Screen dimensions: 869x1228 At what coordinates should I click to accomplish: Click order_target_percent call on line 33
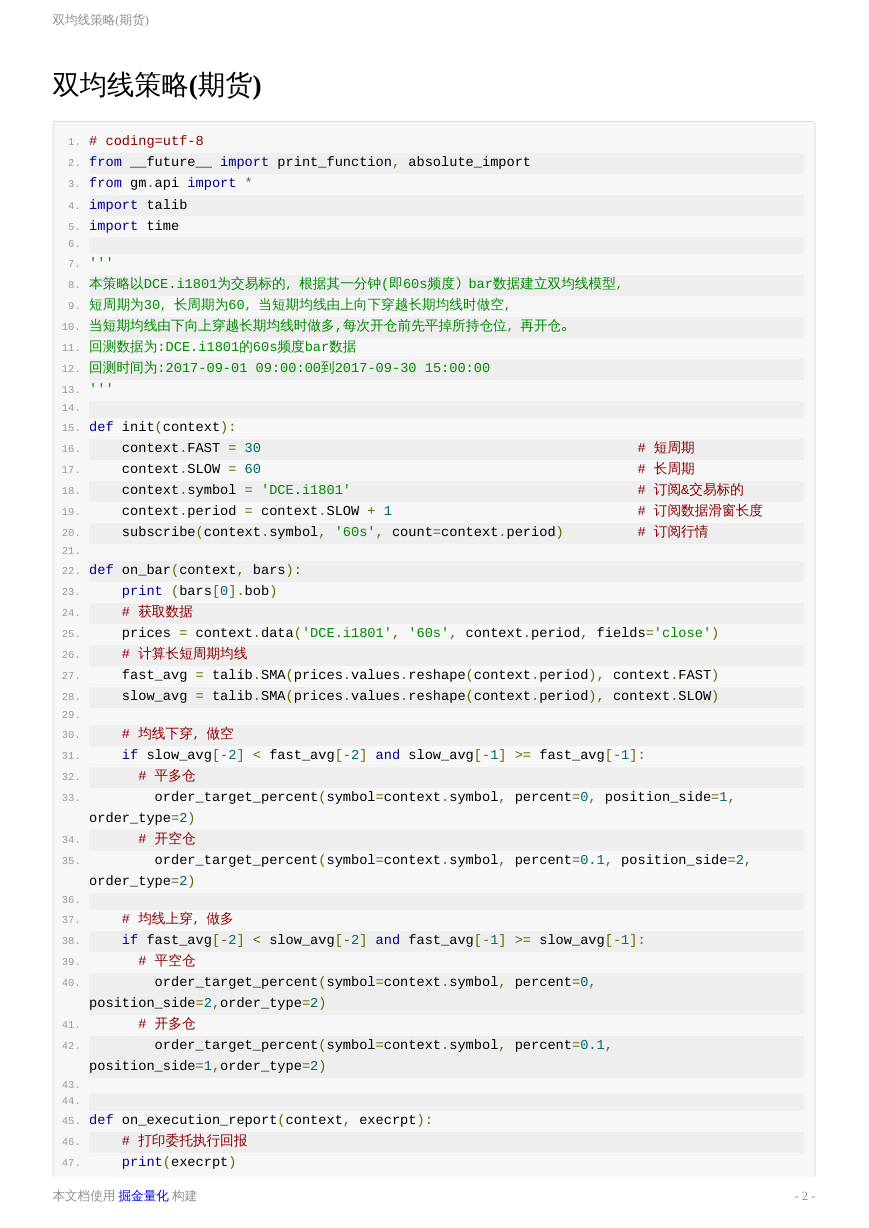point(412,808)
